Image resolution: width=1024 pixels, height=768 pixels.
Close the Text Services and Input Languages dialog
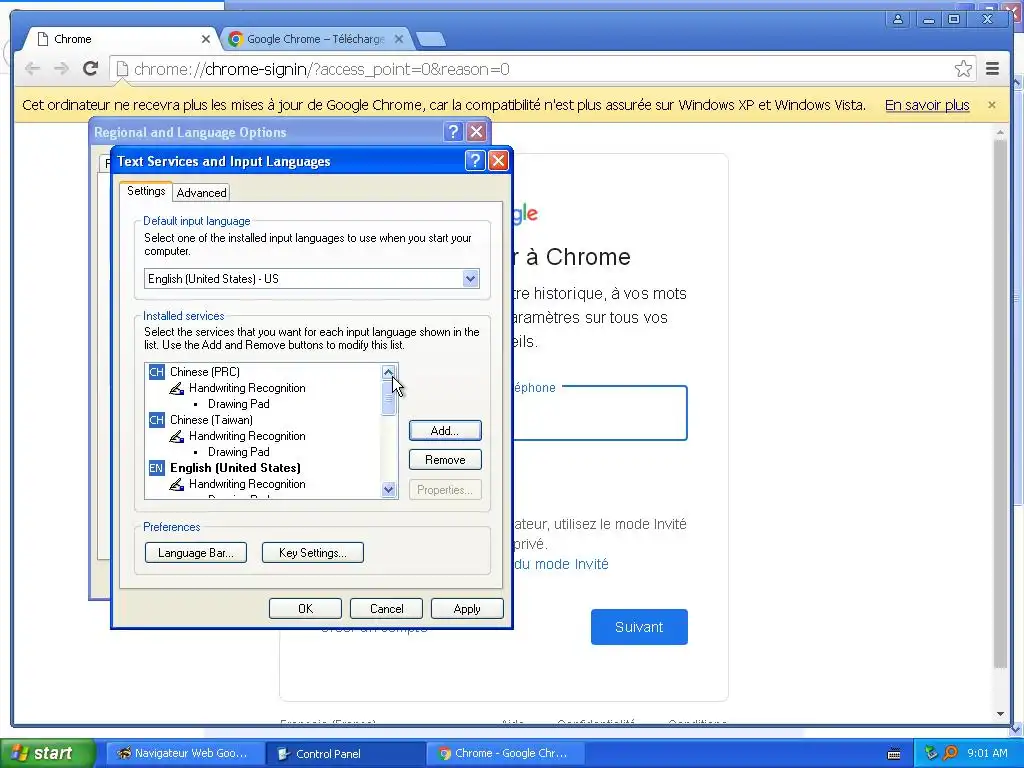498,161
